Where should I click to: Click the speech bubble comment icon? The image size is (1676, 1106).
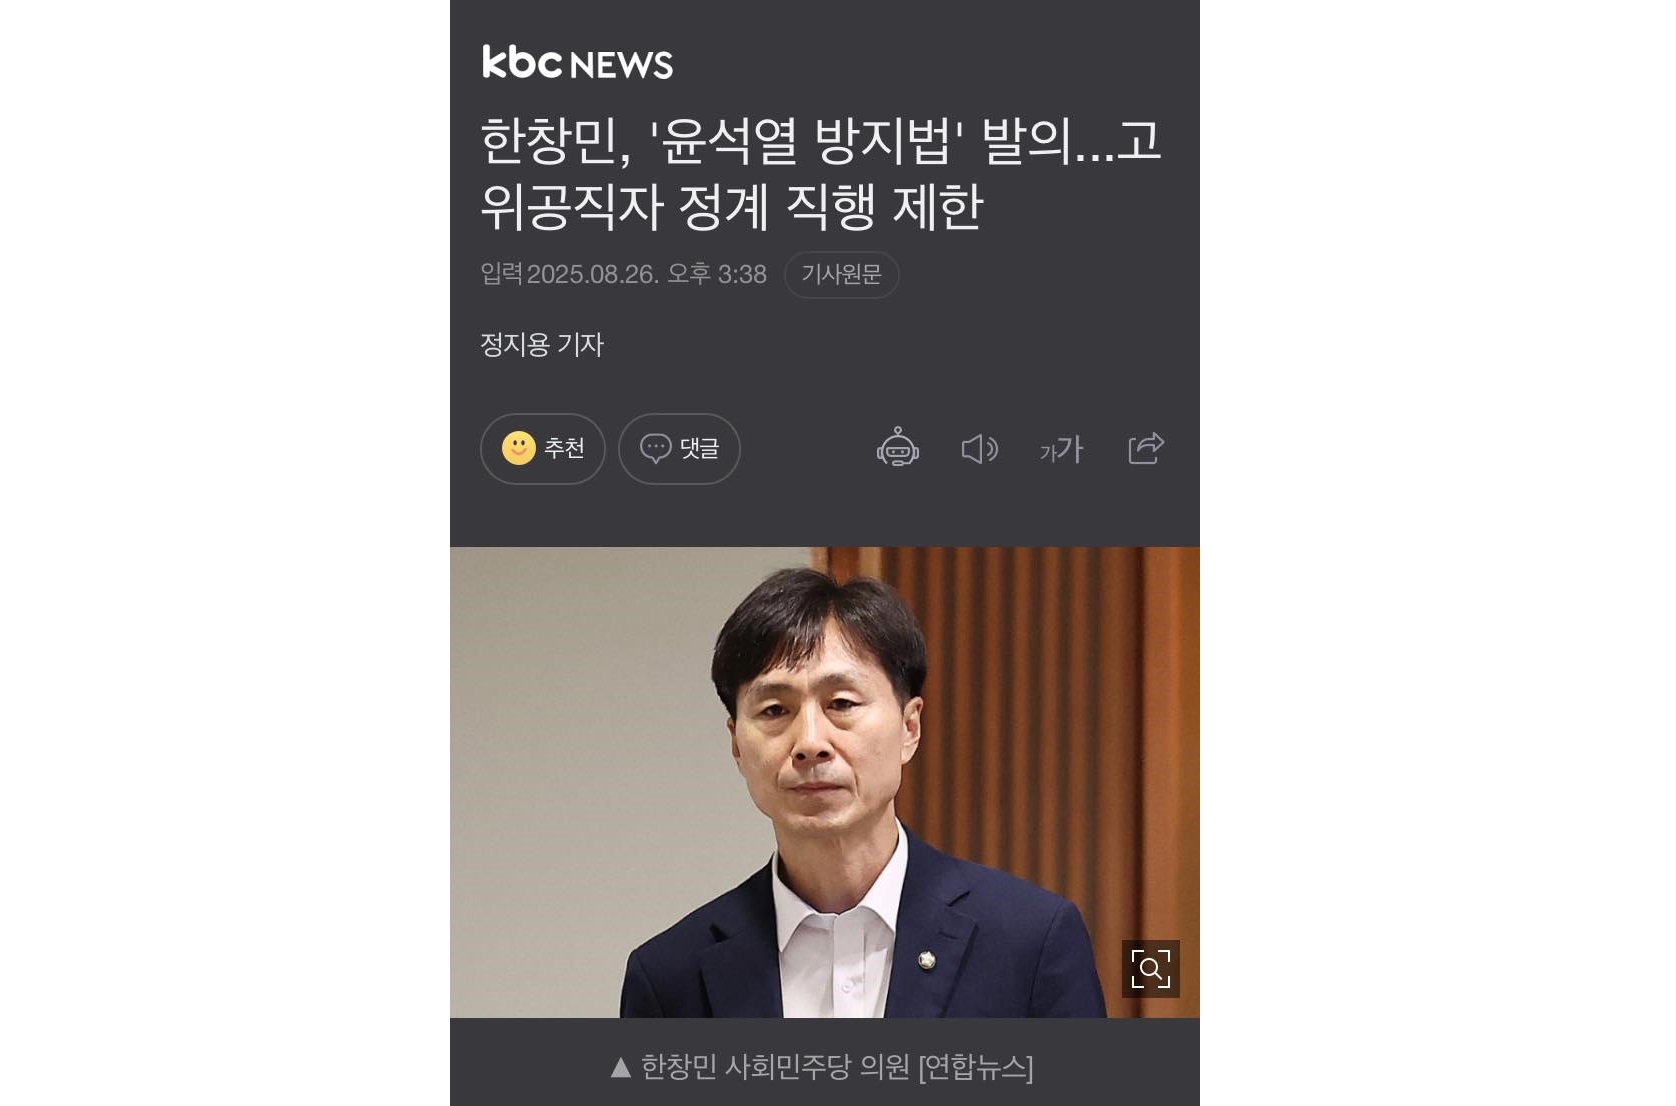[x=656, y=448]
